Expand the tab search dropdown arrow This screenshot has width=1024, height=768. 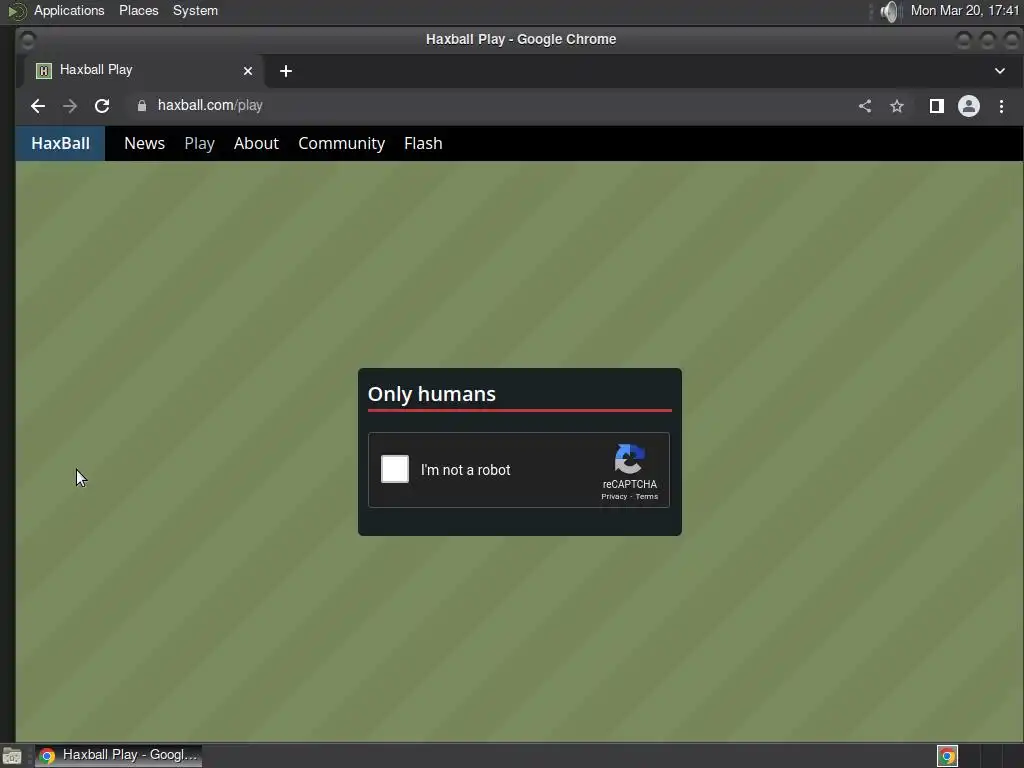pyautogui.click(x=999, y=71)
